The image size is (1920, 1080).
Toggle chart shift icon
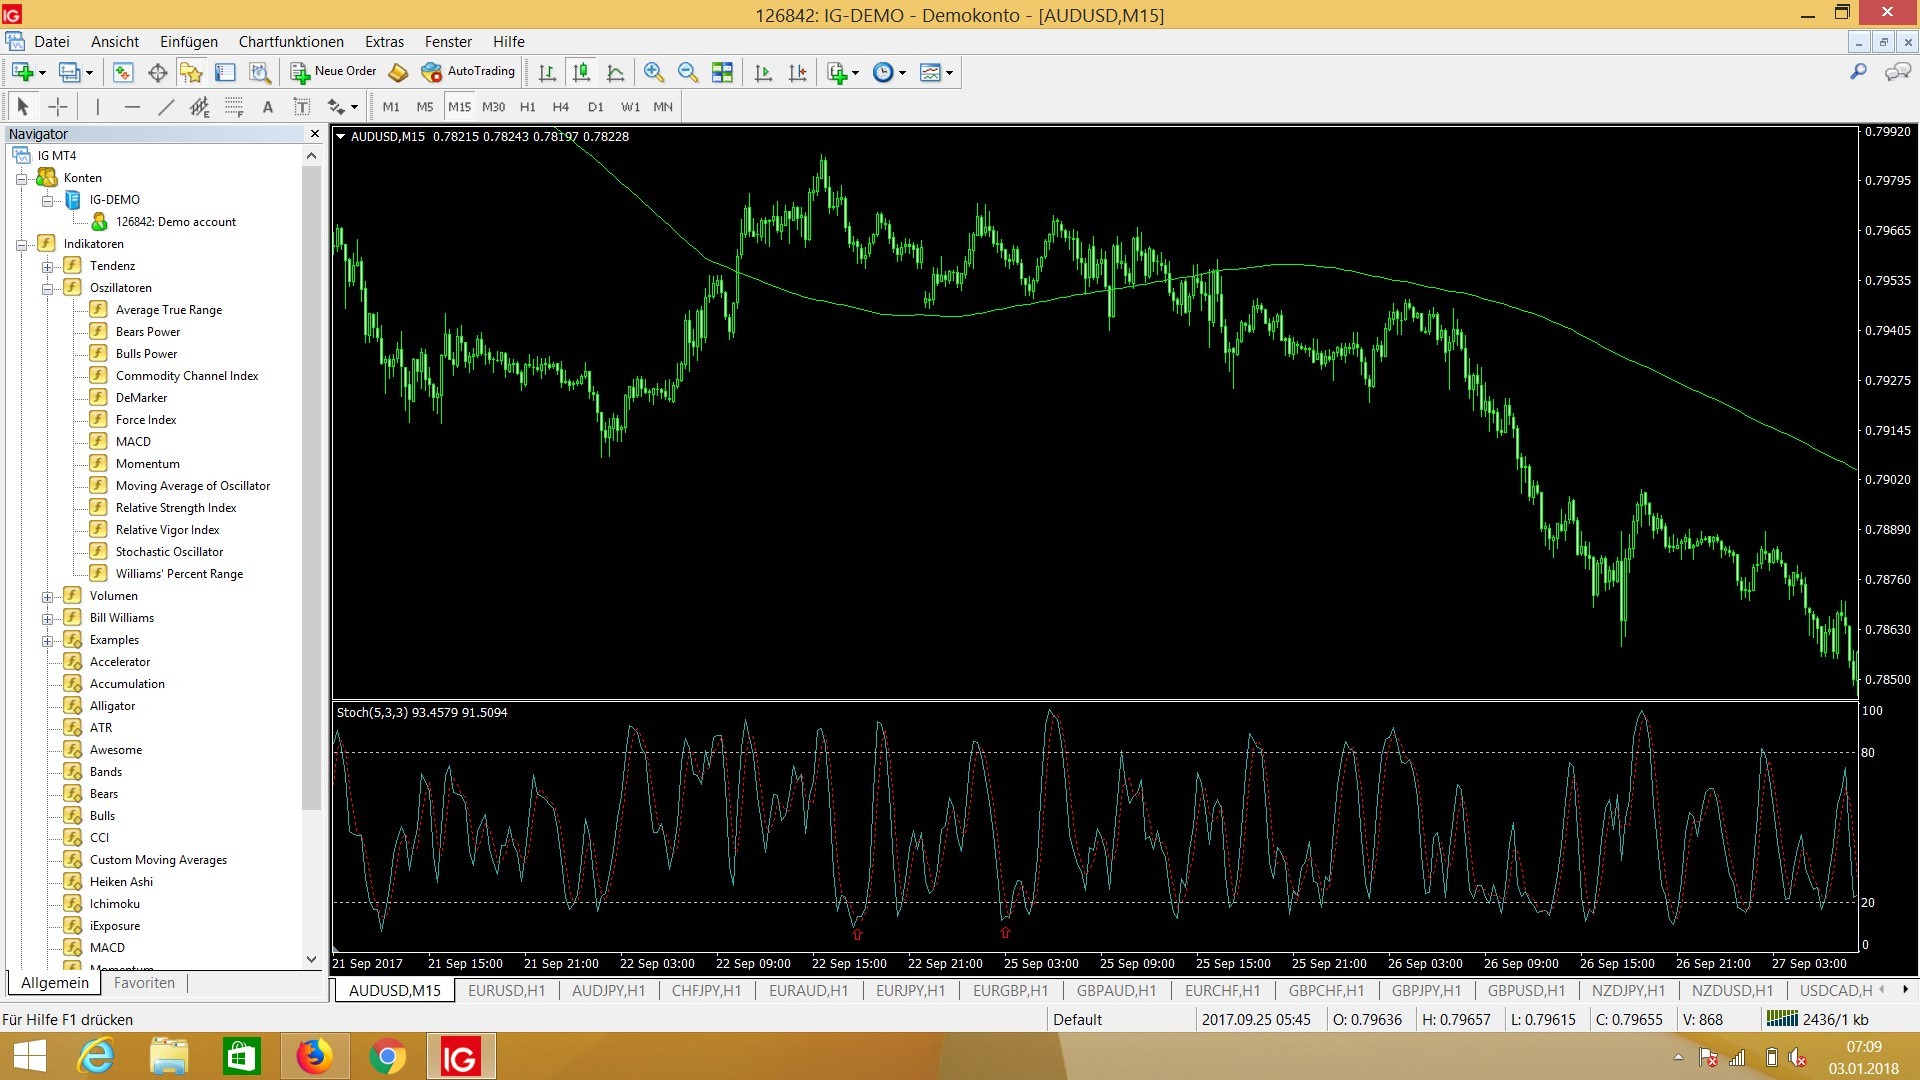(797, 72)
